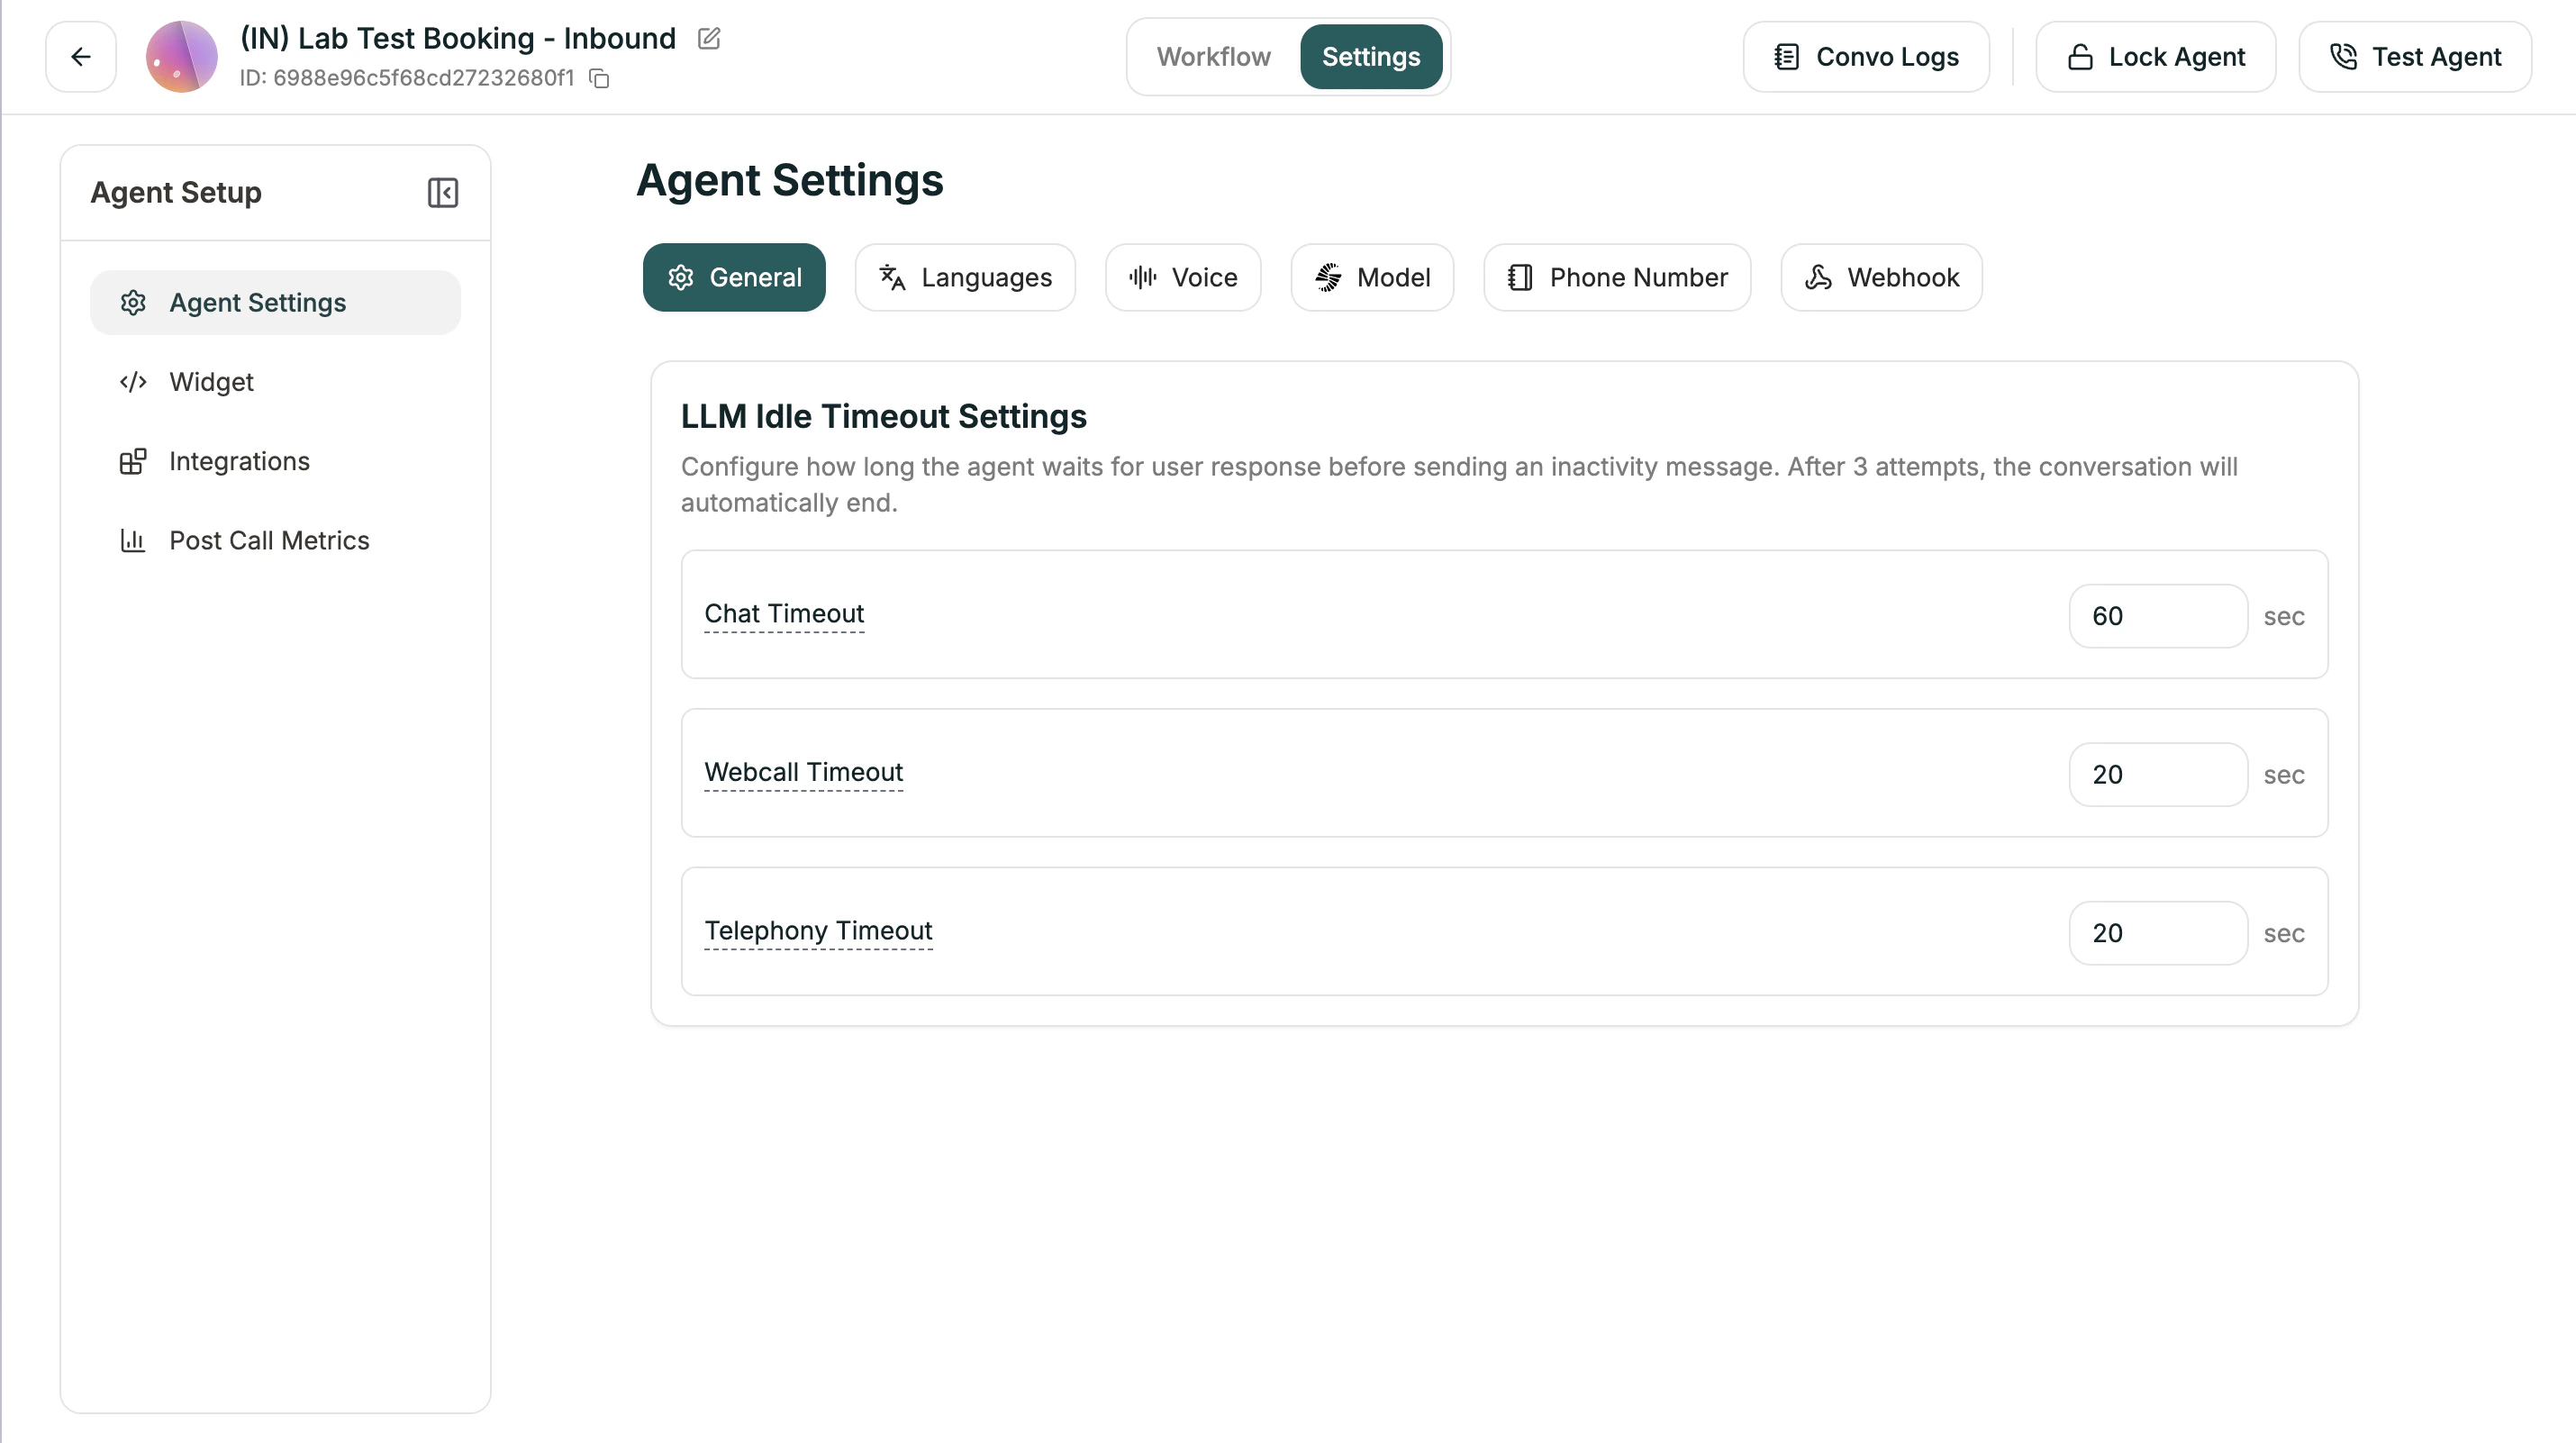Open the Webhook tab
The image size is (2576, 1443).
(1880, 277)
